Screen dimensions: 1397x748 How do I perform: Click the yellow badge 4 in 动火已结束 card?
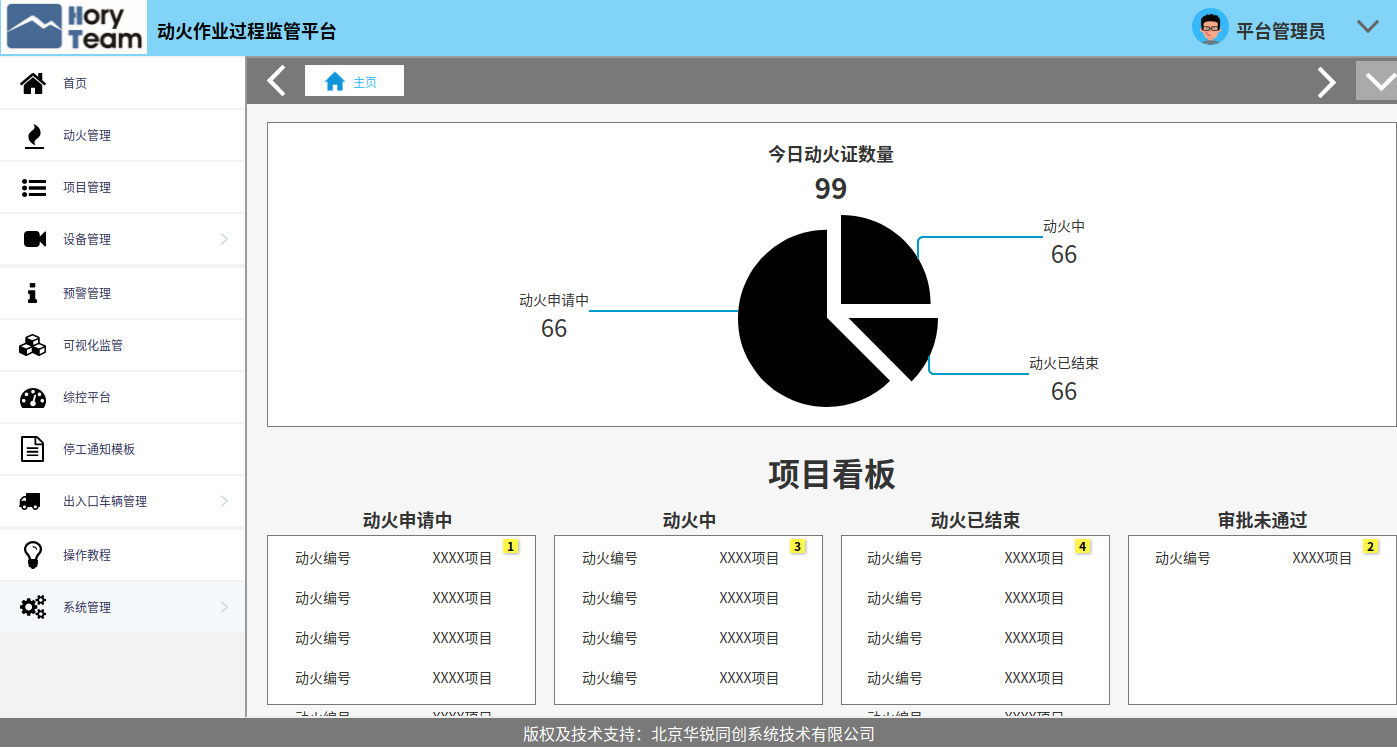pos(1083,547)
